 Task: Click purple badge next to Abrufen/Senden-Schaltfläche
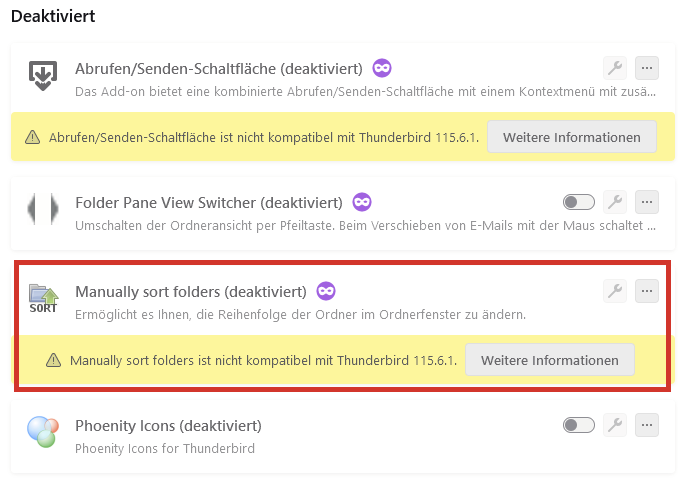382,68
